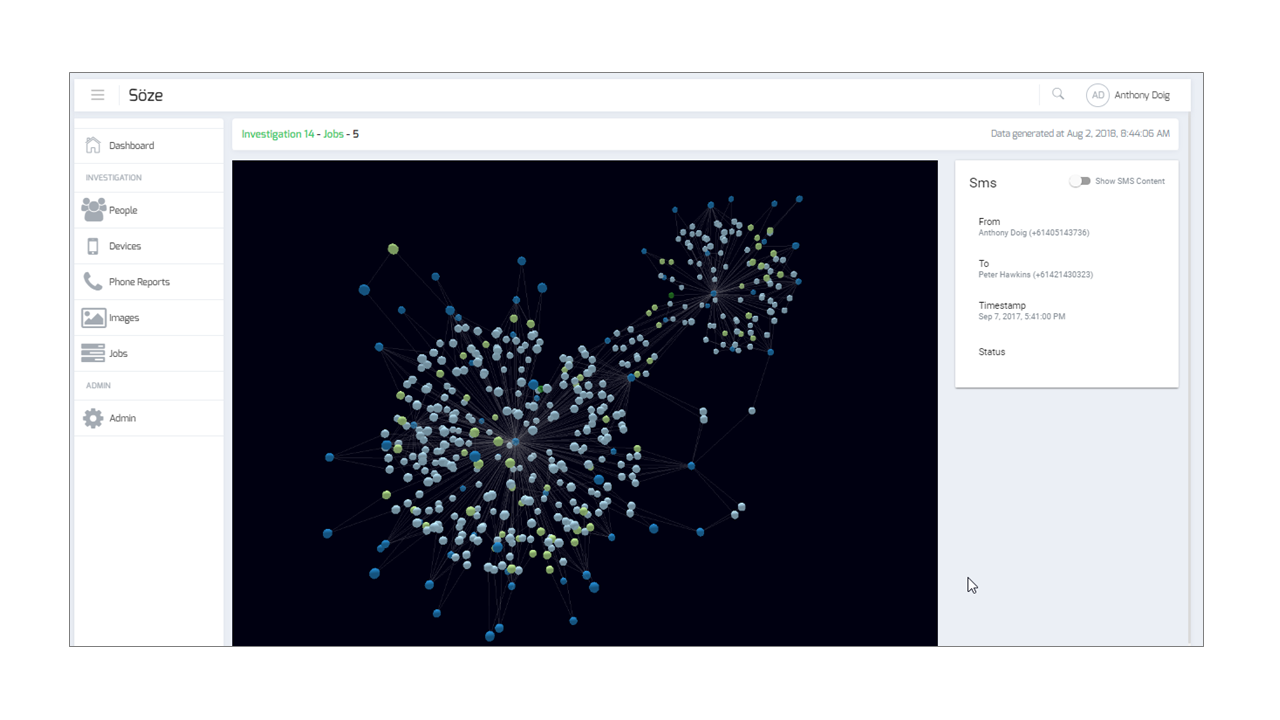Viewport: 1280px width, 720px height.
Task: Click the Admin gear icon
Action: [x=93, y=418]
